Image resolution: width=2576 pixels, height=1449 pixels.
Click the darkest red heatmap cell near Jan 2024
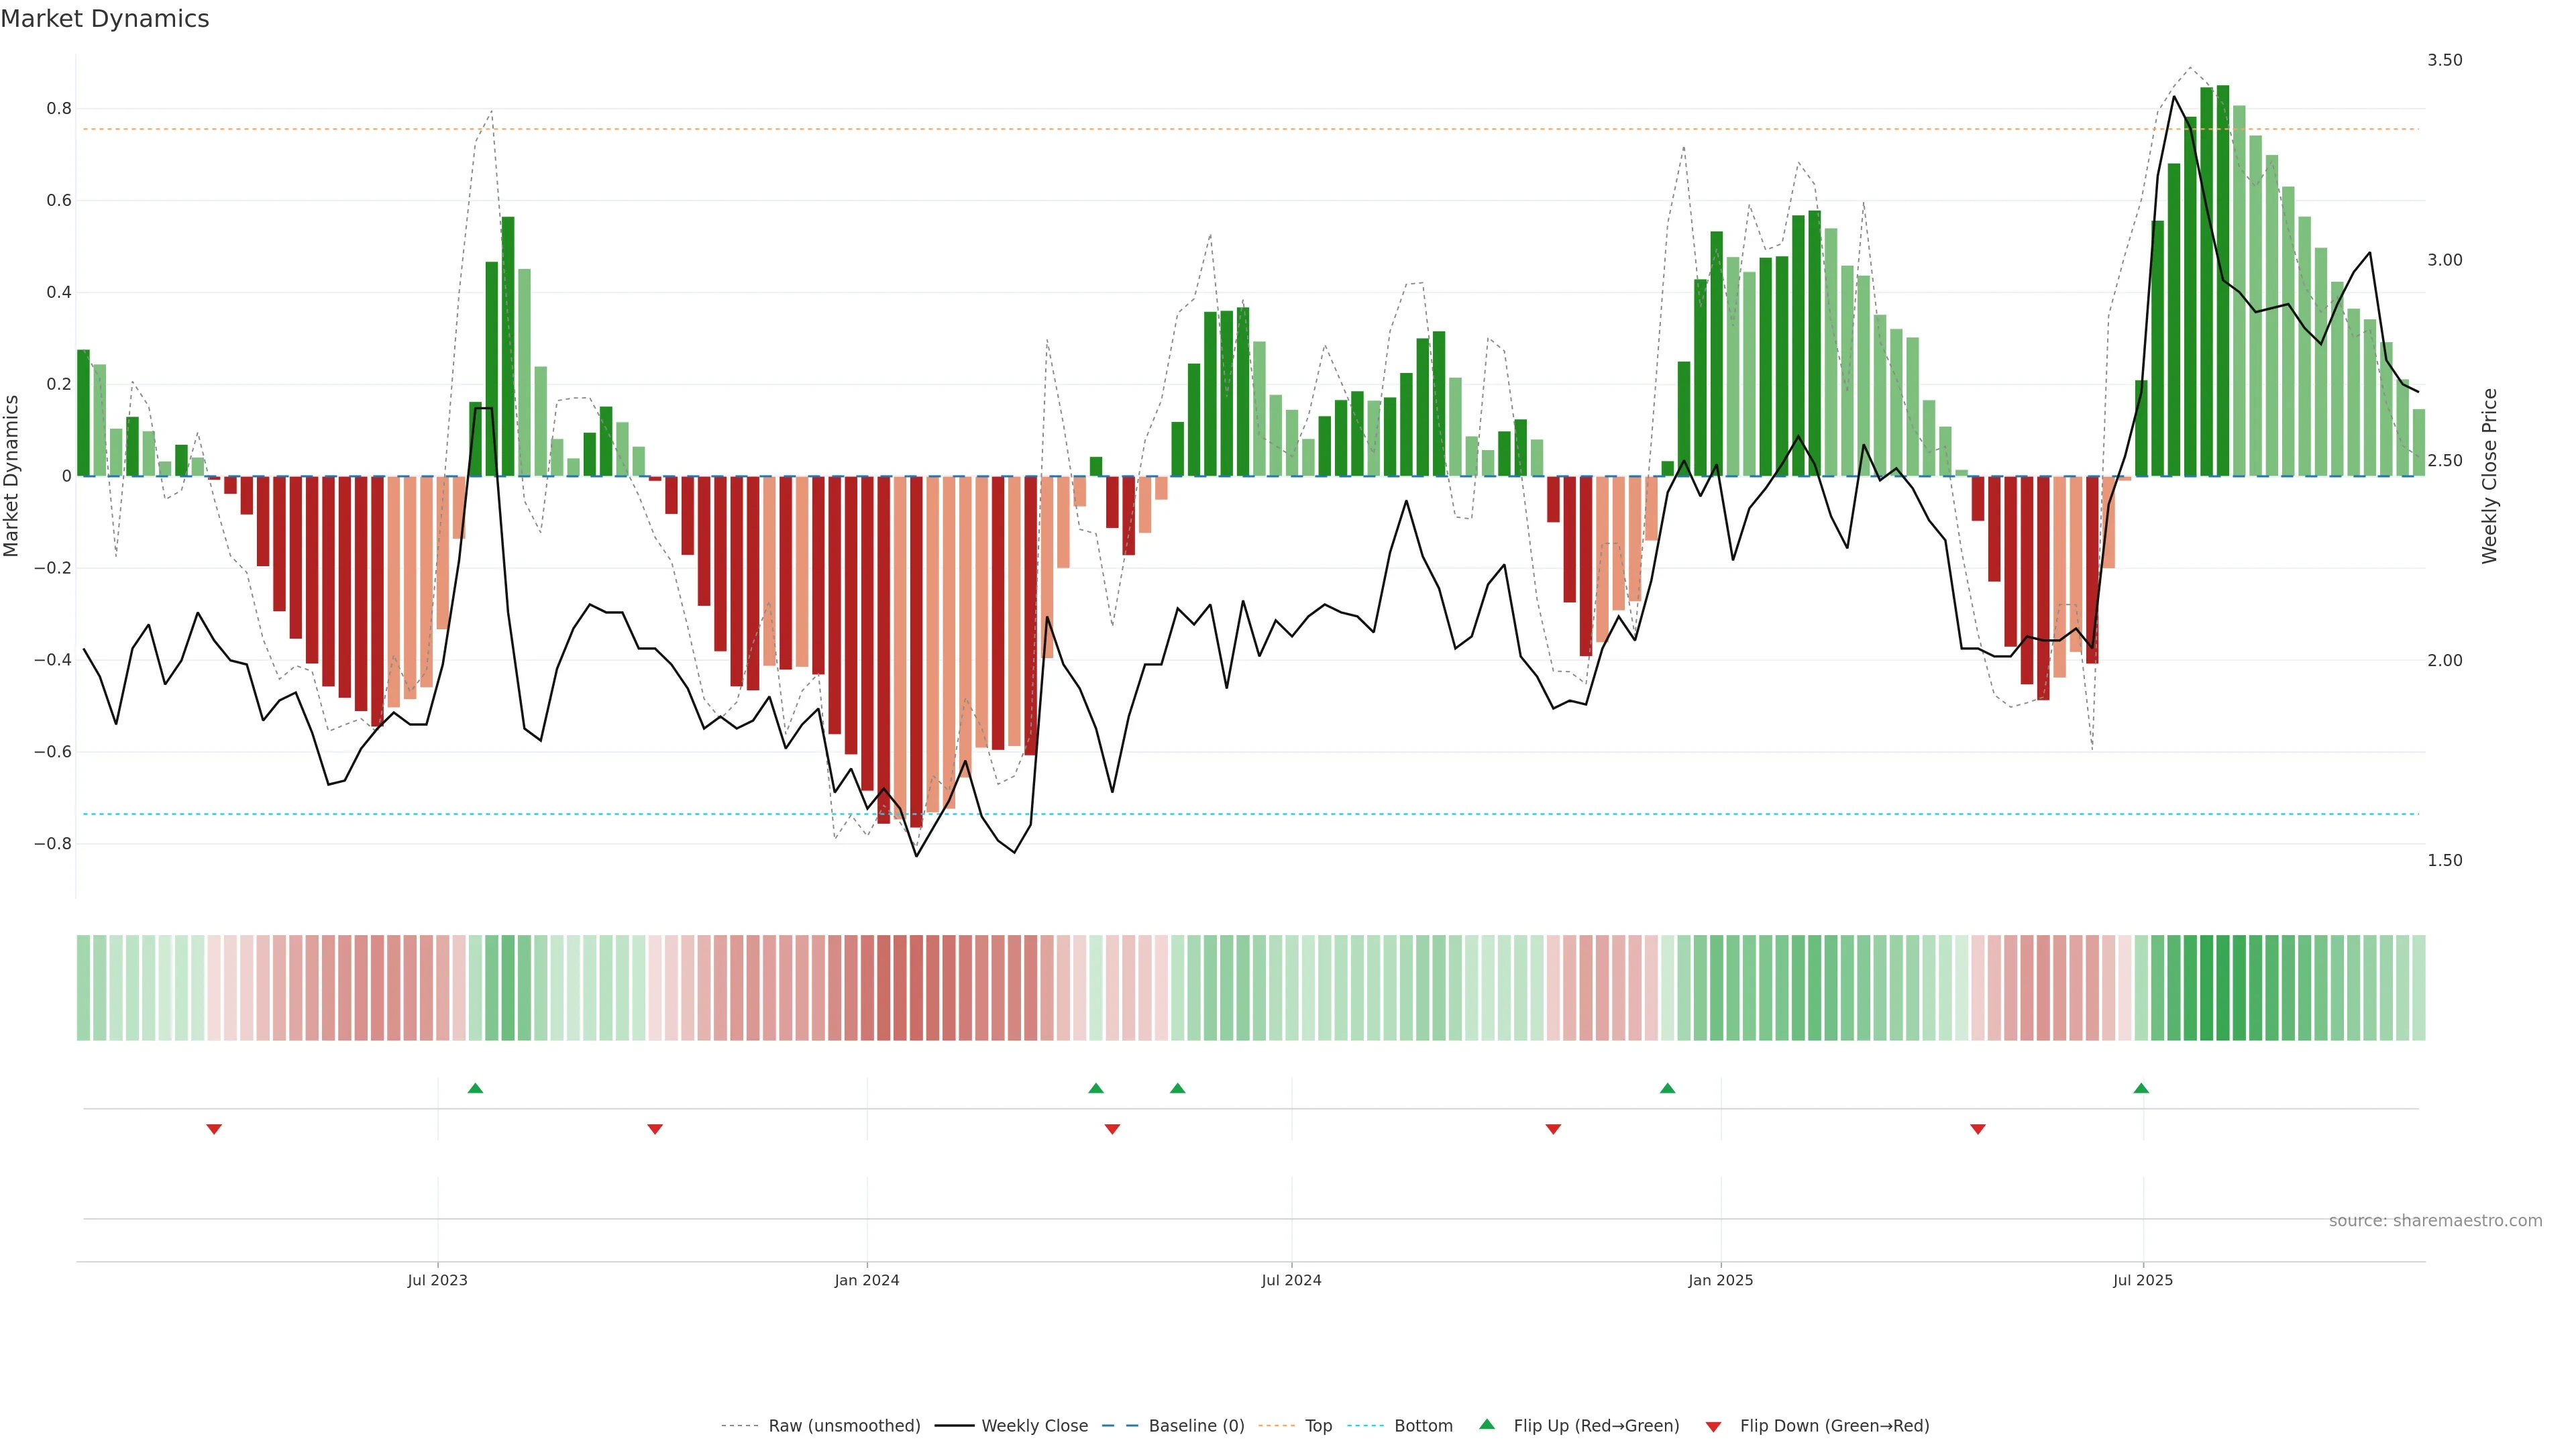click(x=916, y=988)
